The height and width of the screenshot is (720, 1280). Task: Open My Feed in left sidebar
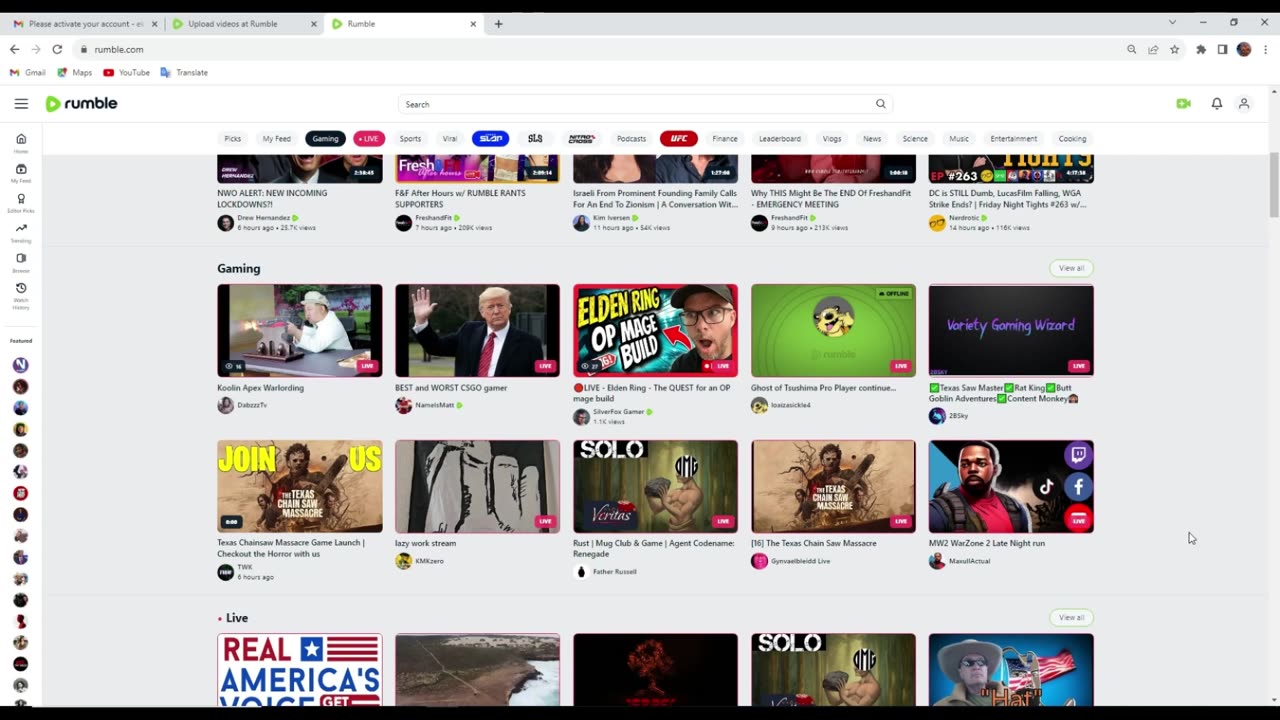pyautogui.click(x=21, y=173)
